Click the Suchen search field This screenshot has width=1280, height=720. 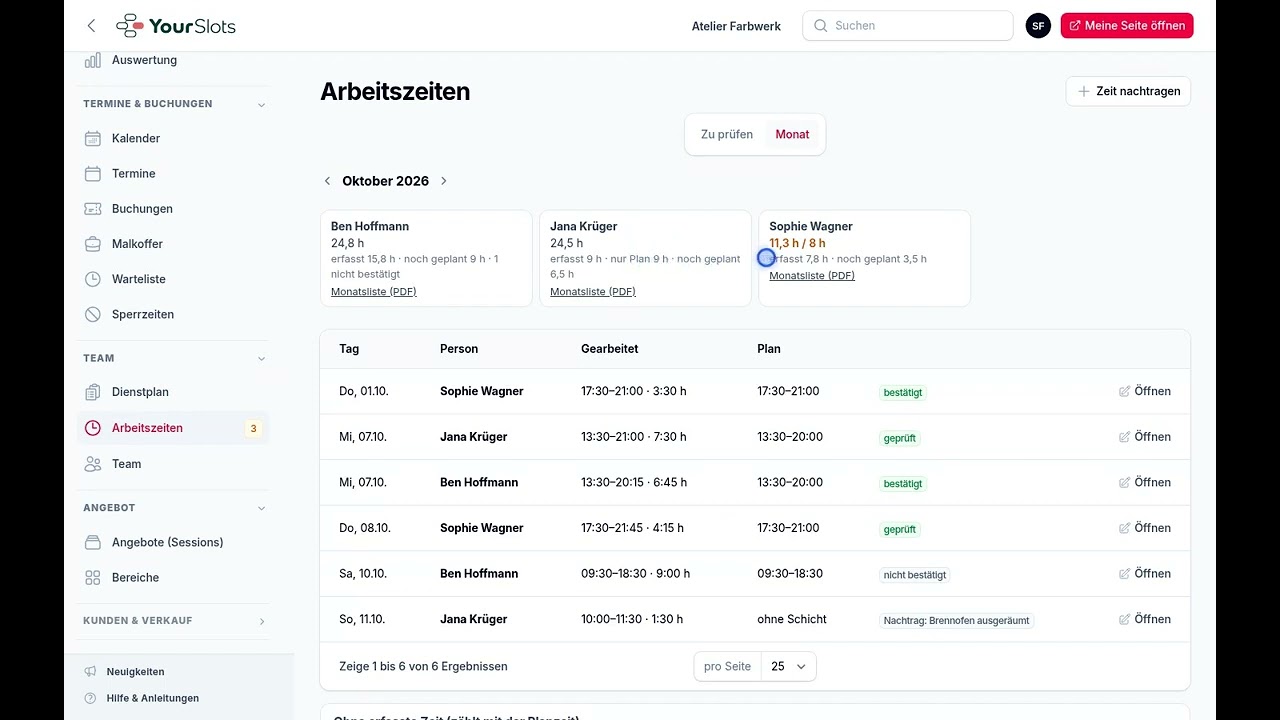[908, 26]
